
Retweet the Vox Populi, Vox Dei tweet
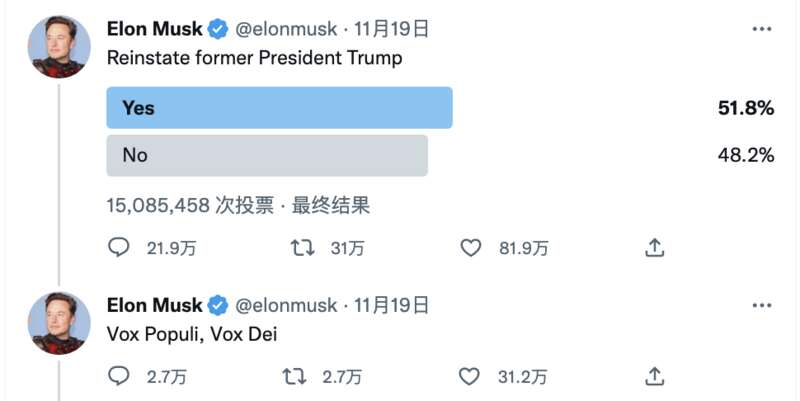point(294,377)
